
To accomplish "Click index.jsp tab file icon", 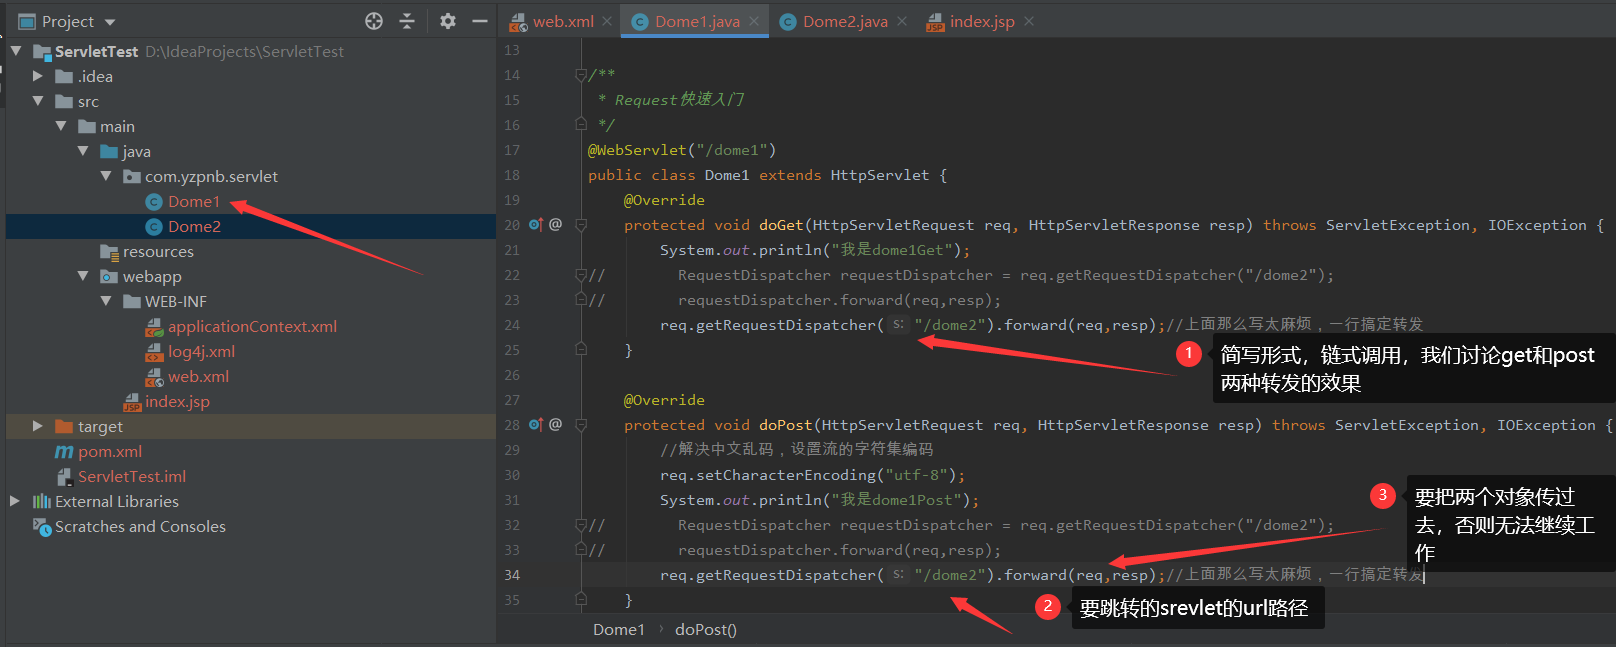I will tap(935, 21).
